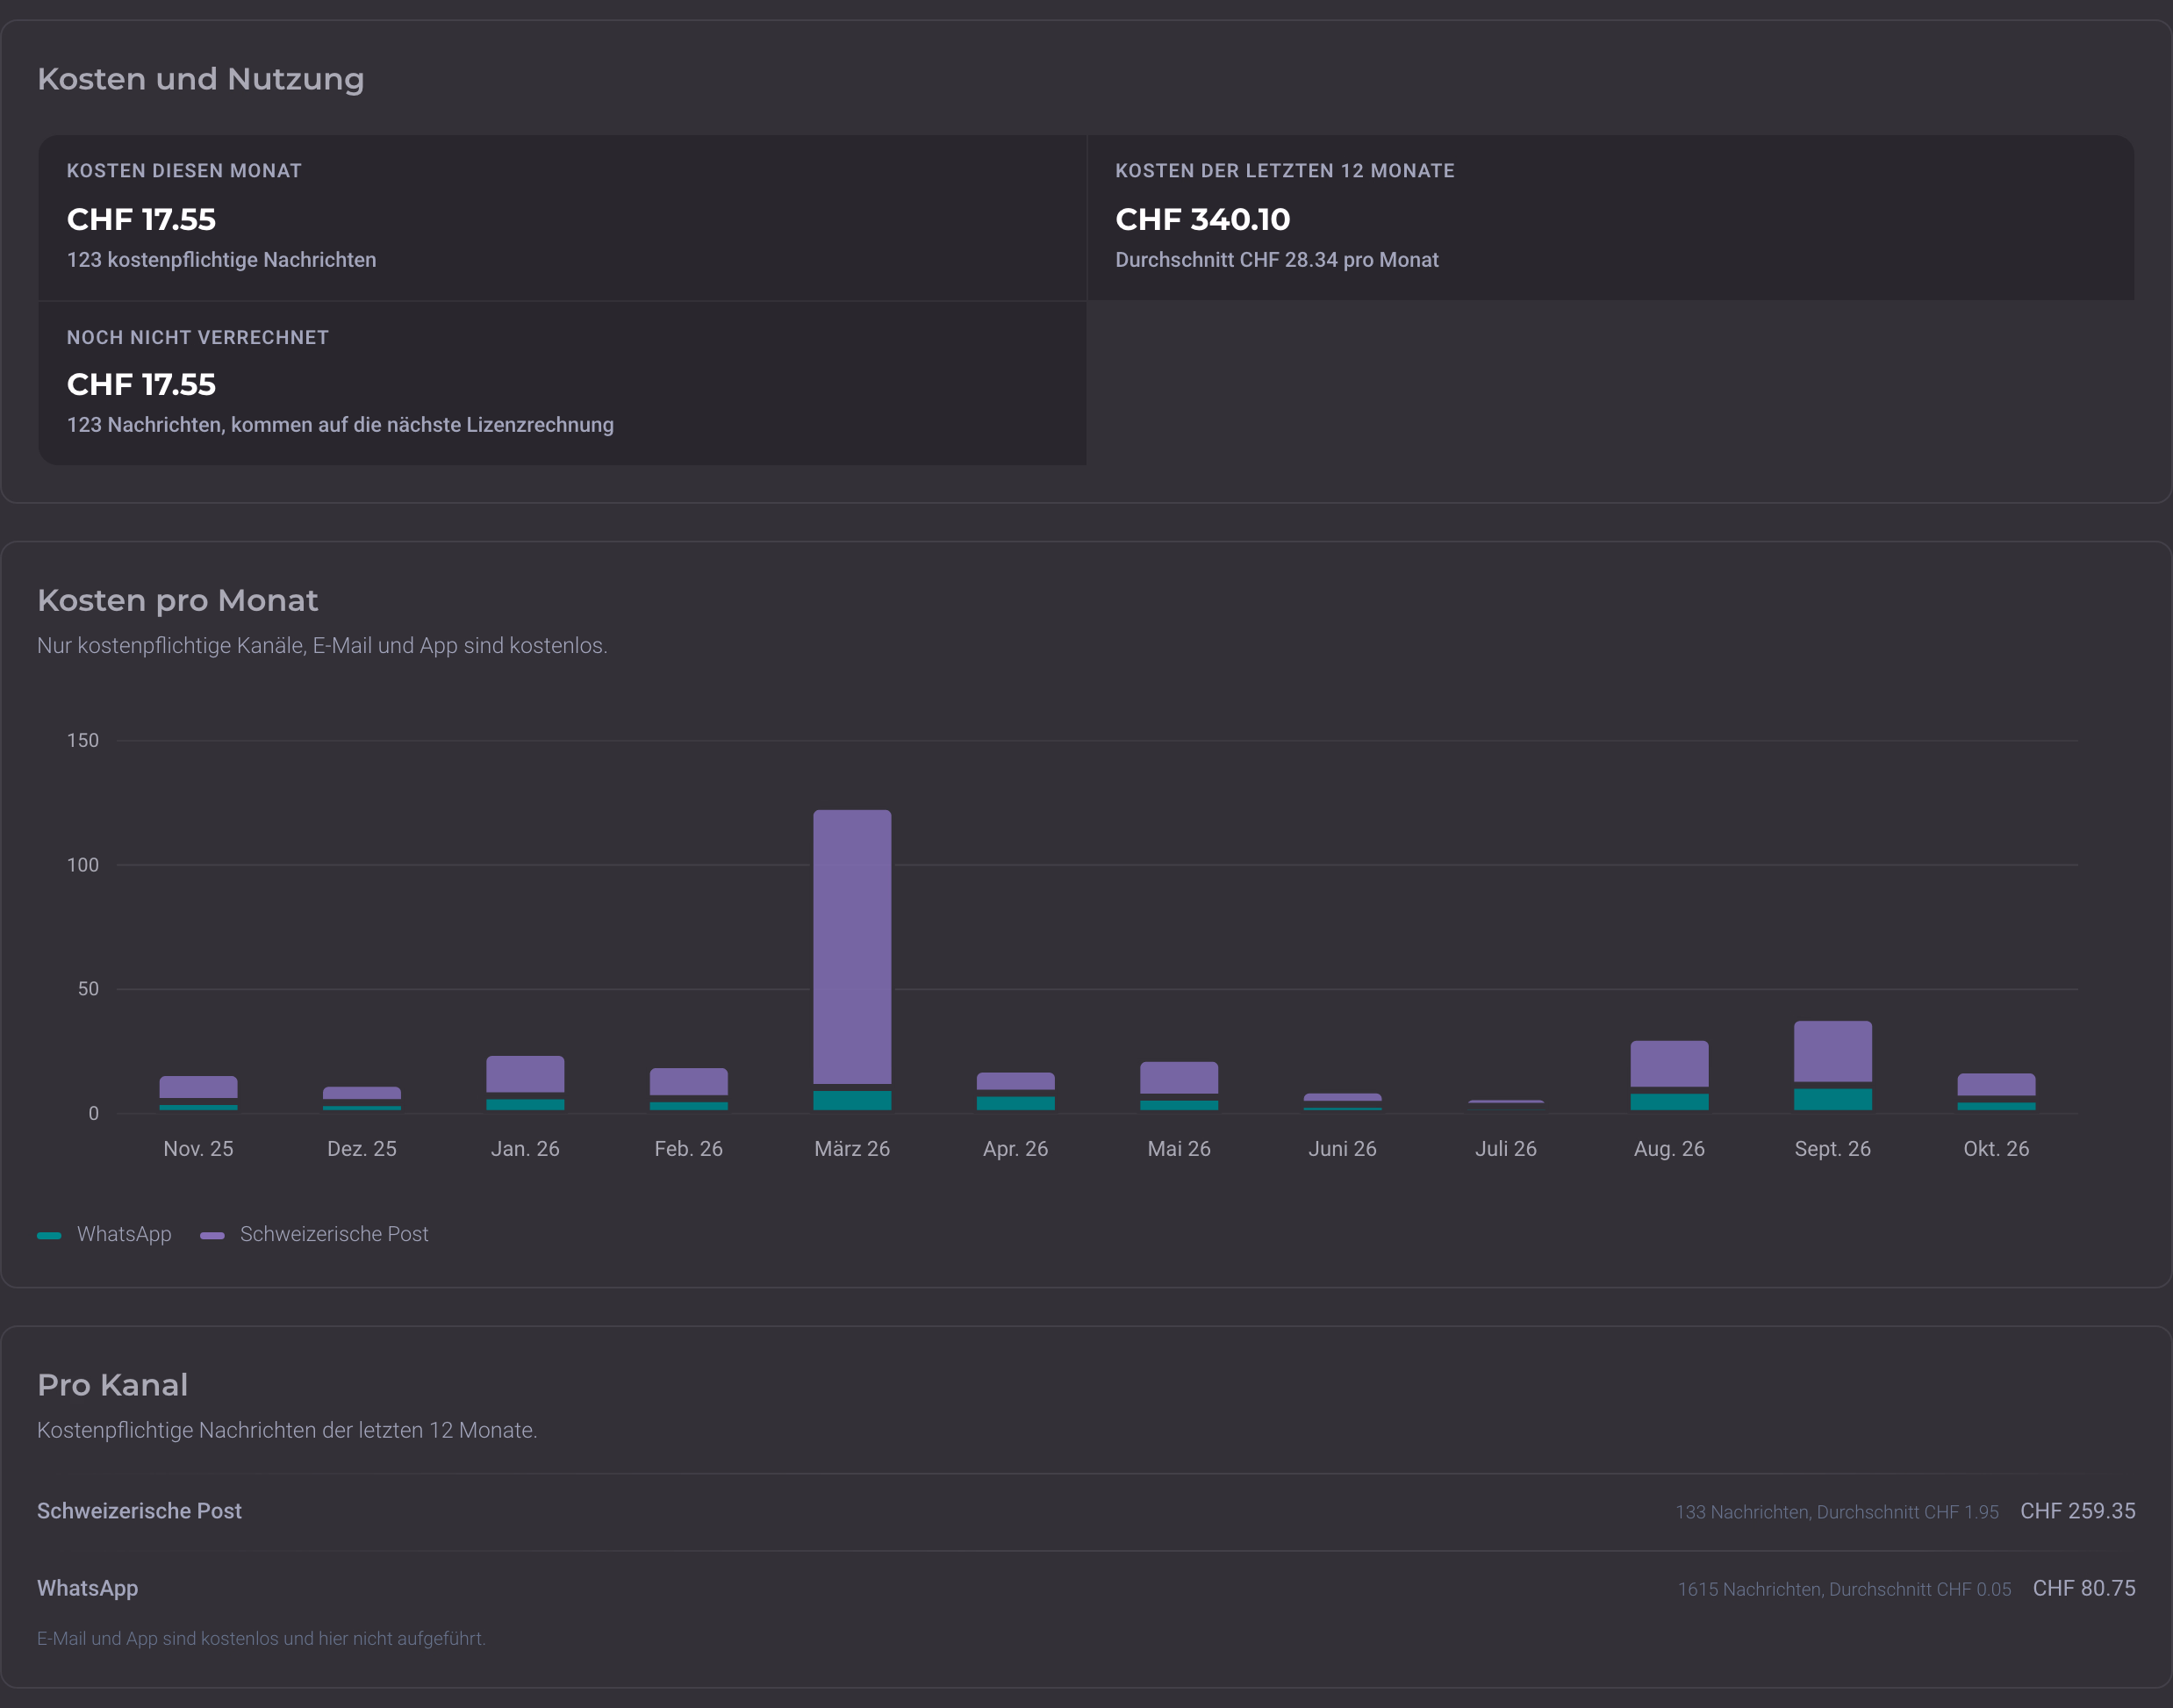2173x1708 pixels.
Task: Select the März 26 purple bar
Action: pyautogui.click(x=852, y=946)
